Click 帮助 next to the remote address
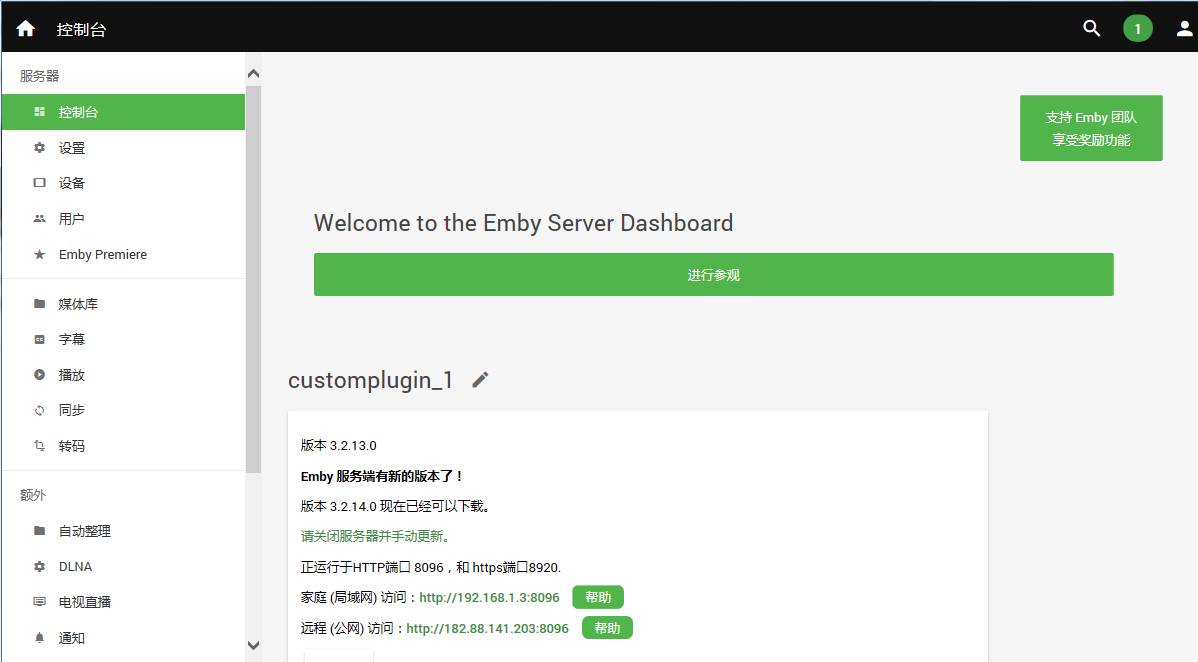The image size is (1198, 662). (607, 628)
